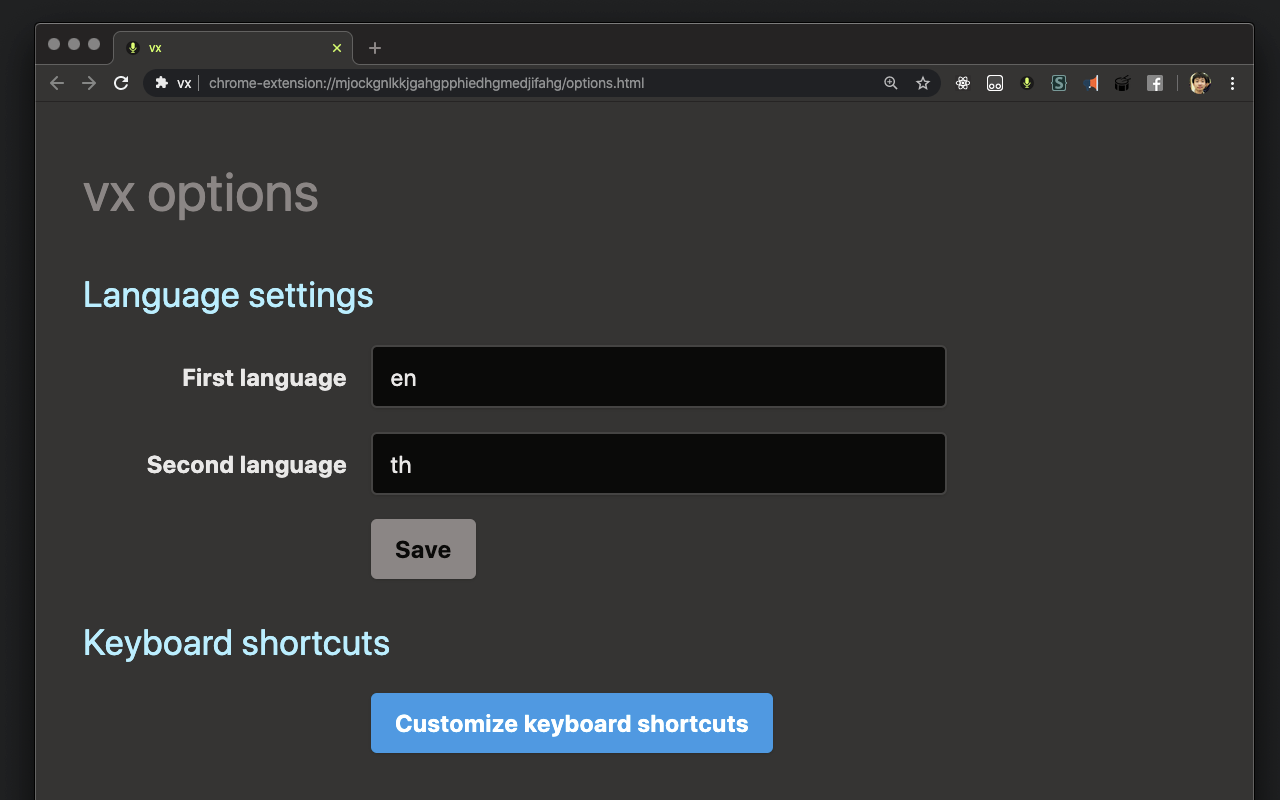
Task: Focus the First language input field
Action: (658, 377)
